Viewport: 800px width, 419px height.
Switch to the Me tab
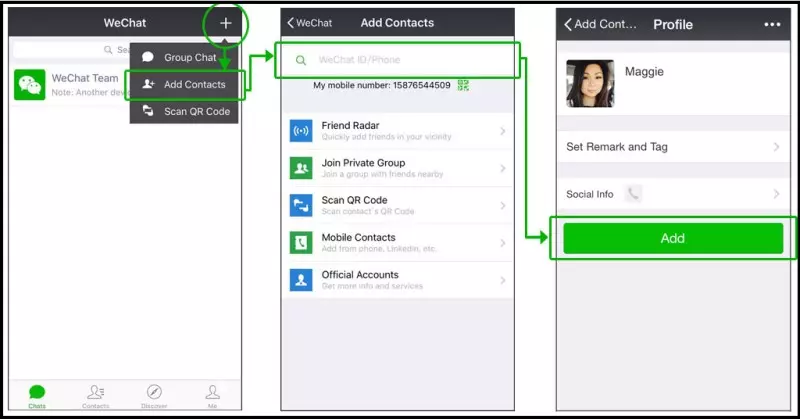coord(212,397)
